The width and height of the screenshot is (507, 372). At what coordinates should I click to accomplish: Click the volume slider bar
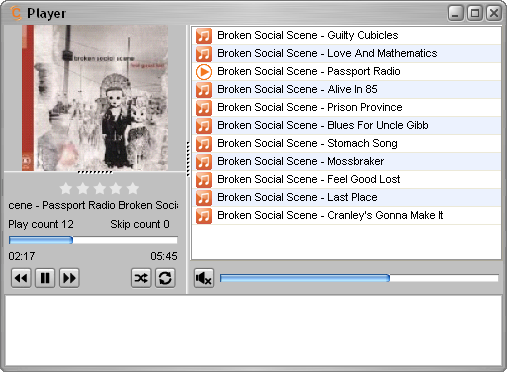click(359, 278)
